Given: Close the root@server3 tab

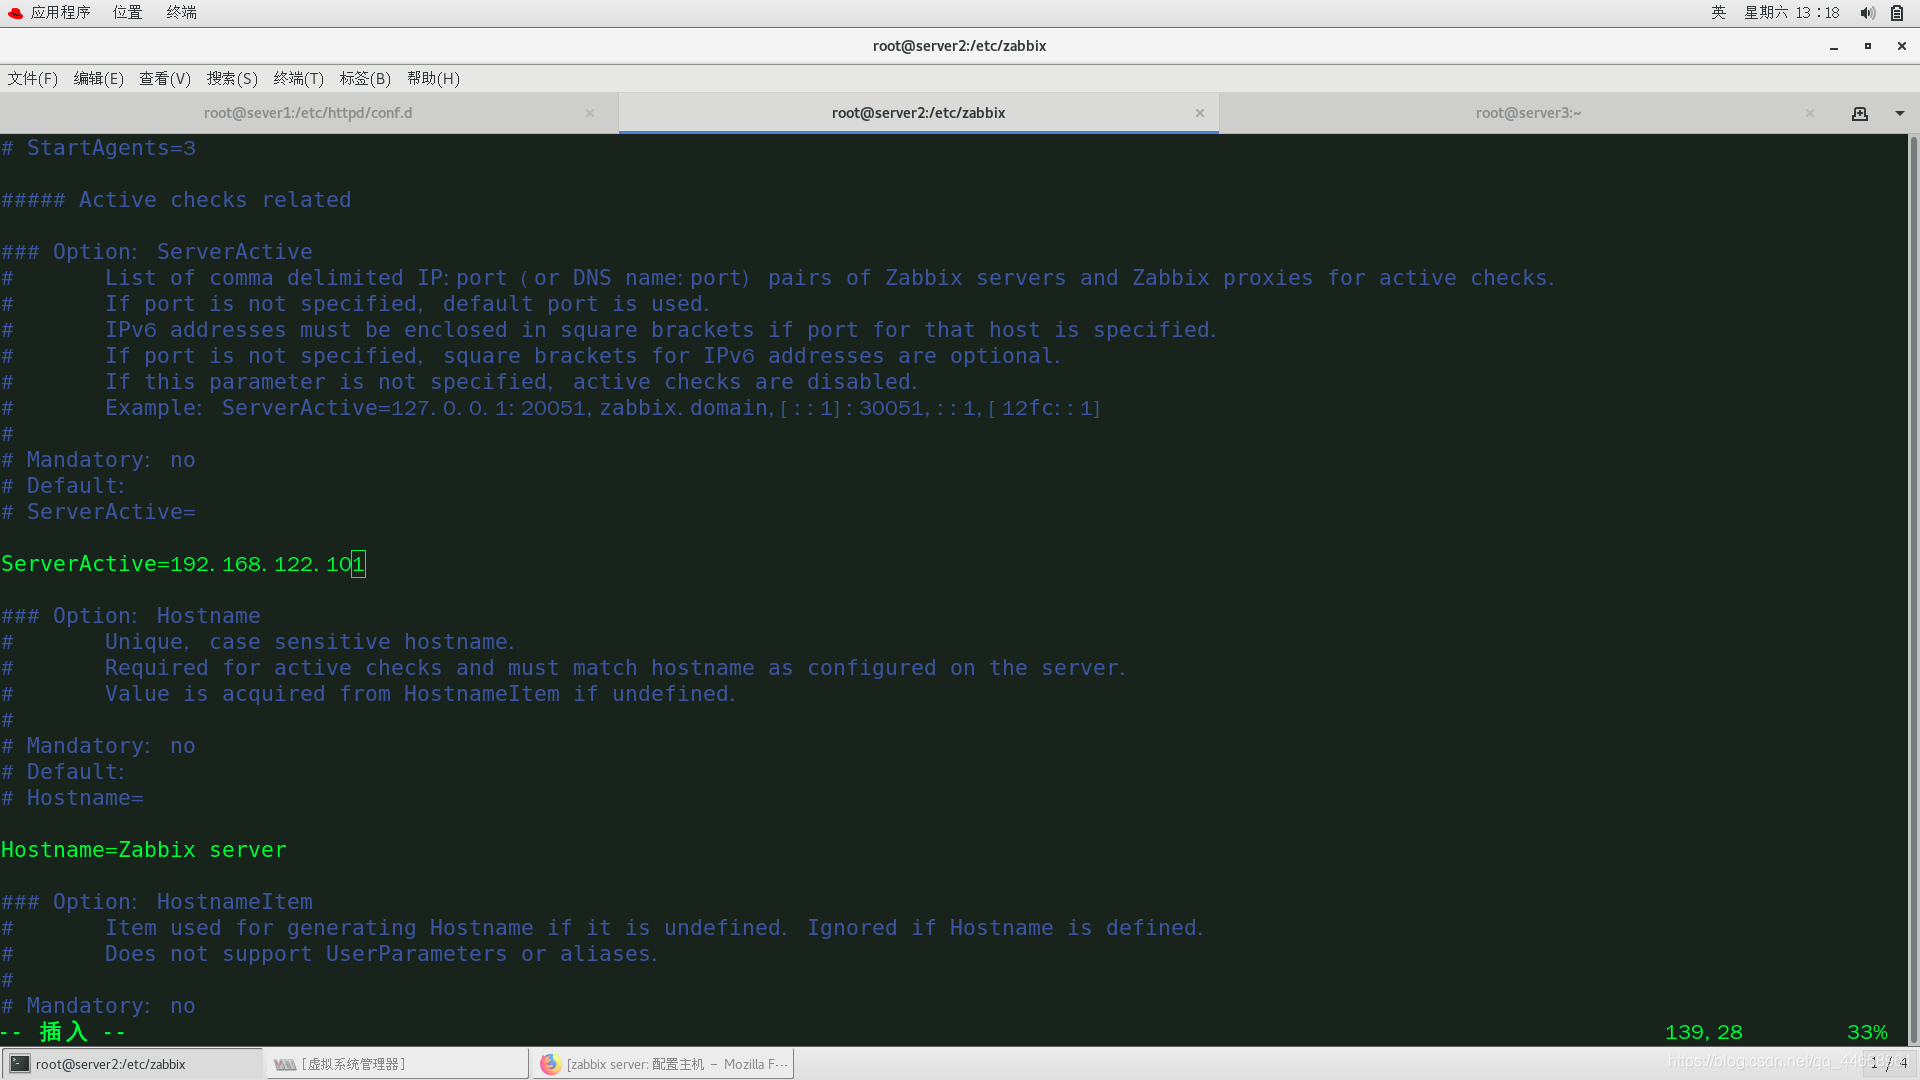Looking at the screenshot, I should pos(1810,113).
